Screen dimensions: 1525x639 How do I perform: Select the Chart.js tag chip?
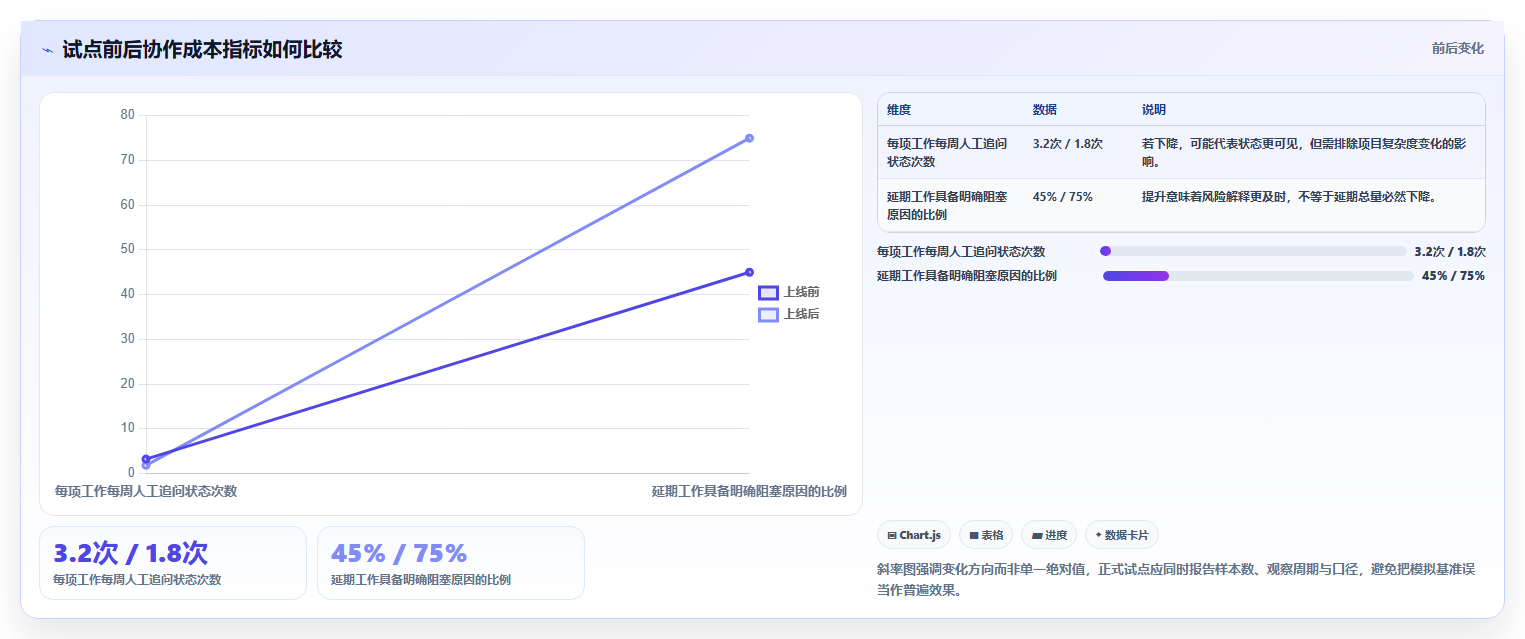pos(914,535)
